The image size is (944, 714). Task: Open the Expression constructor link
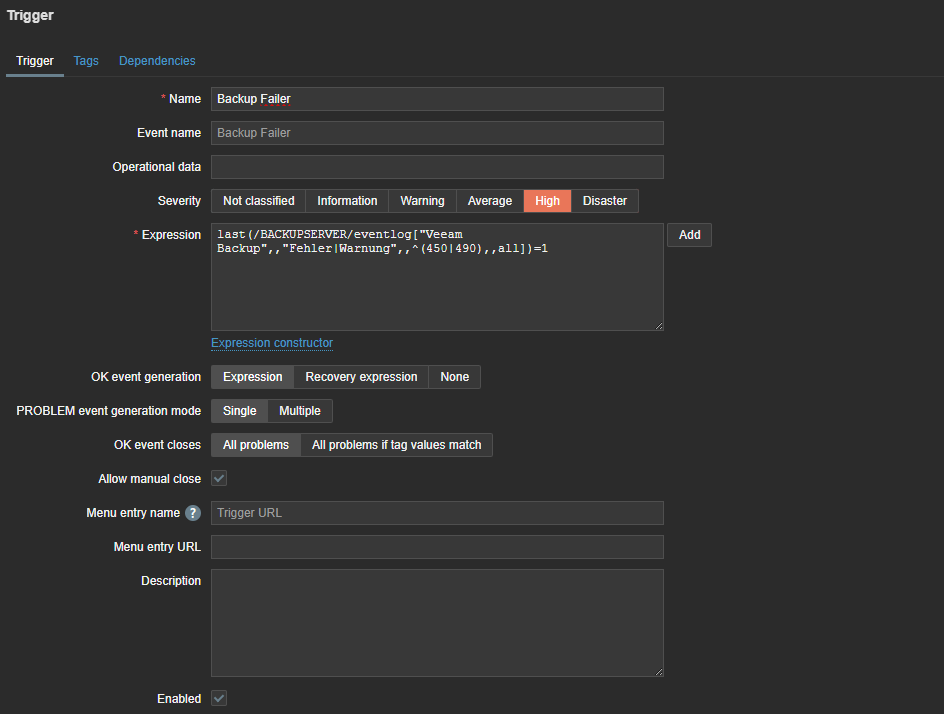(272, 343)
